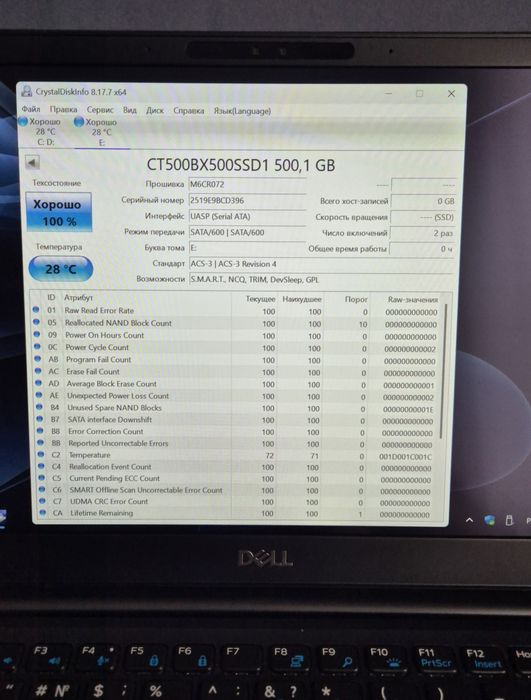Viewport: 531px width, 700px height.
Task: Select the C: D: disk tab
Action: (45, 132)
